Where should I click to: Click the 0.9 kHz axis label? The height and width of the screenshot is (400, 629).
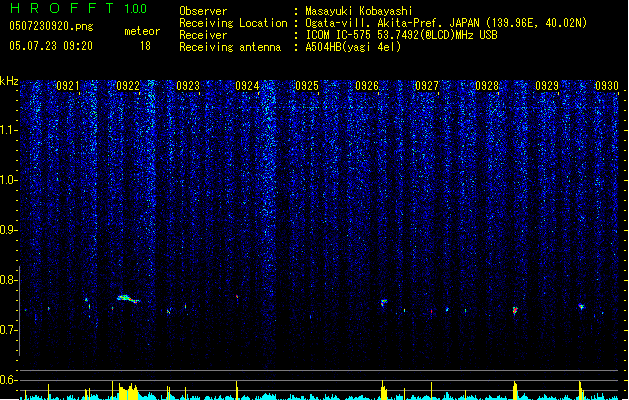click(9, 230)
